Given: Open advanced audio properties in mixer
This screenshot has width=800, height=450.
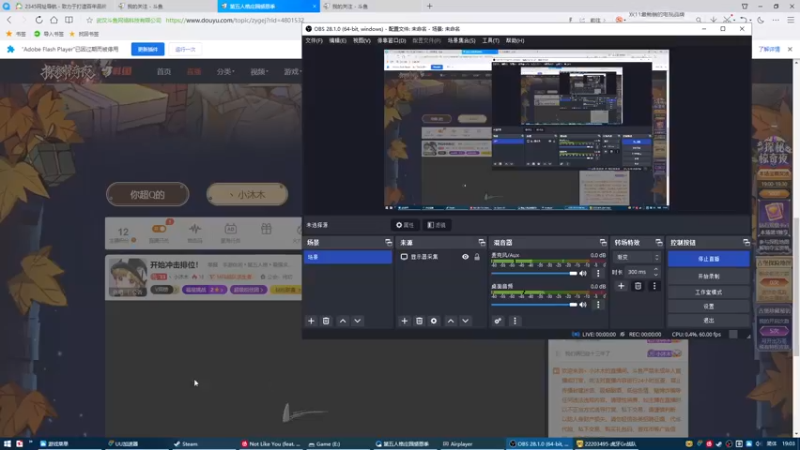Looking at the screenshot, I should 497,321.
